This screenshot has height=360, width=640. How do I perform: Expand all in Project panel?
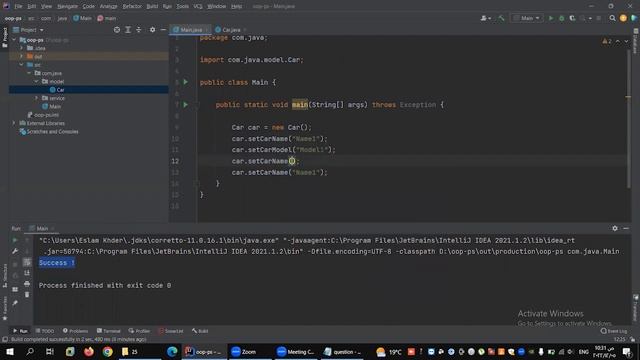pos(128,30)
